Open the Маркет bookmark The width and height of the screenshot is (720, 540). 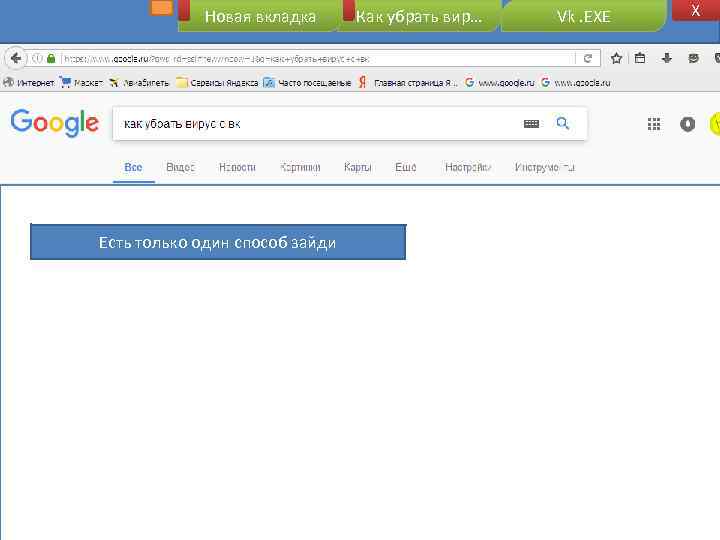pos(82,83)
